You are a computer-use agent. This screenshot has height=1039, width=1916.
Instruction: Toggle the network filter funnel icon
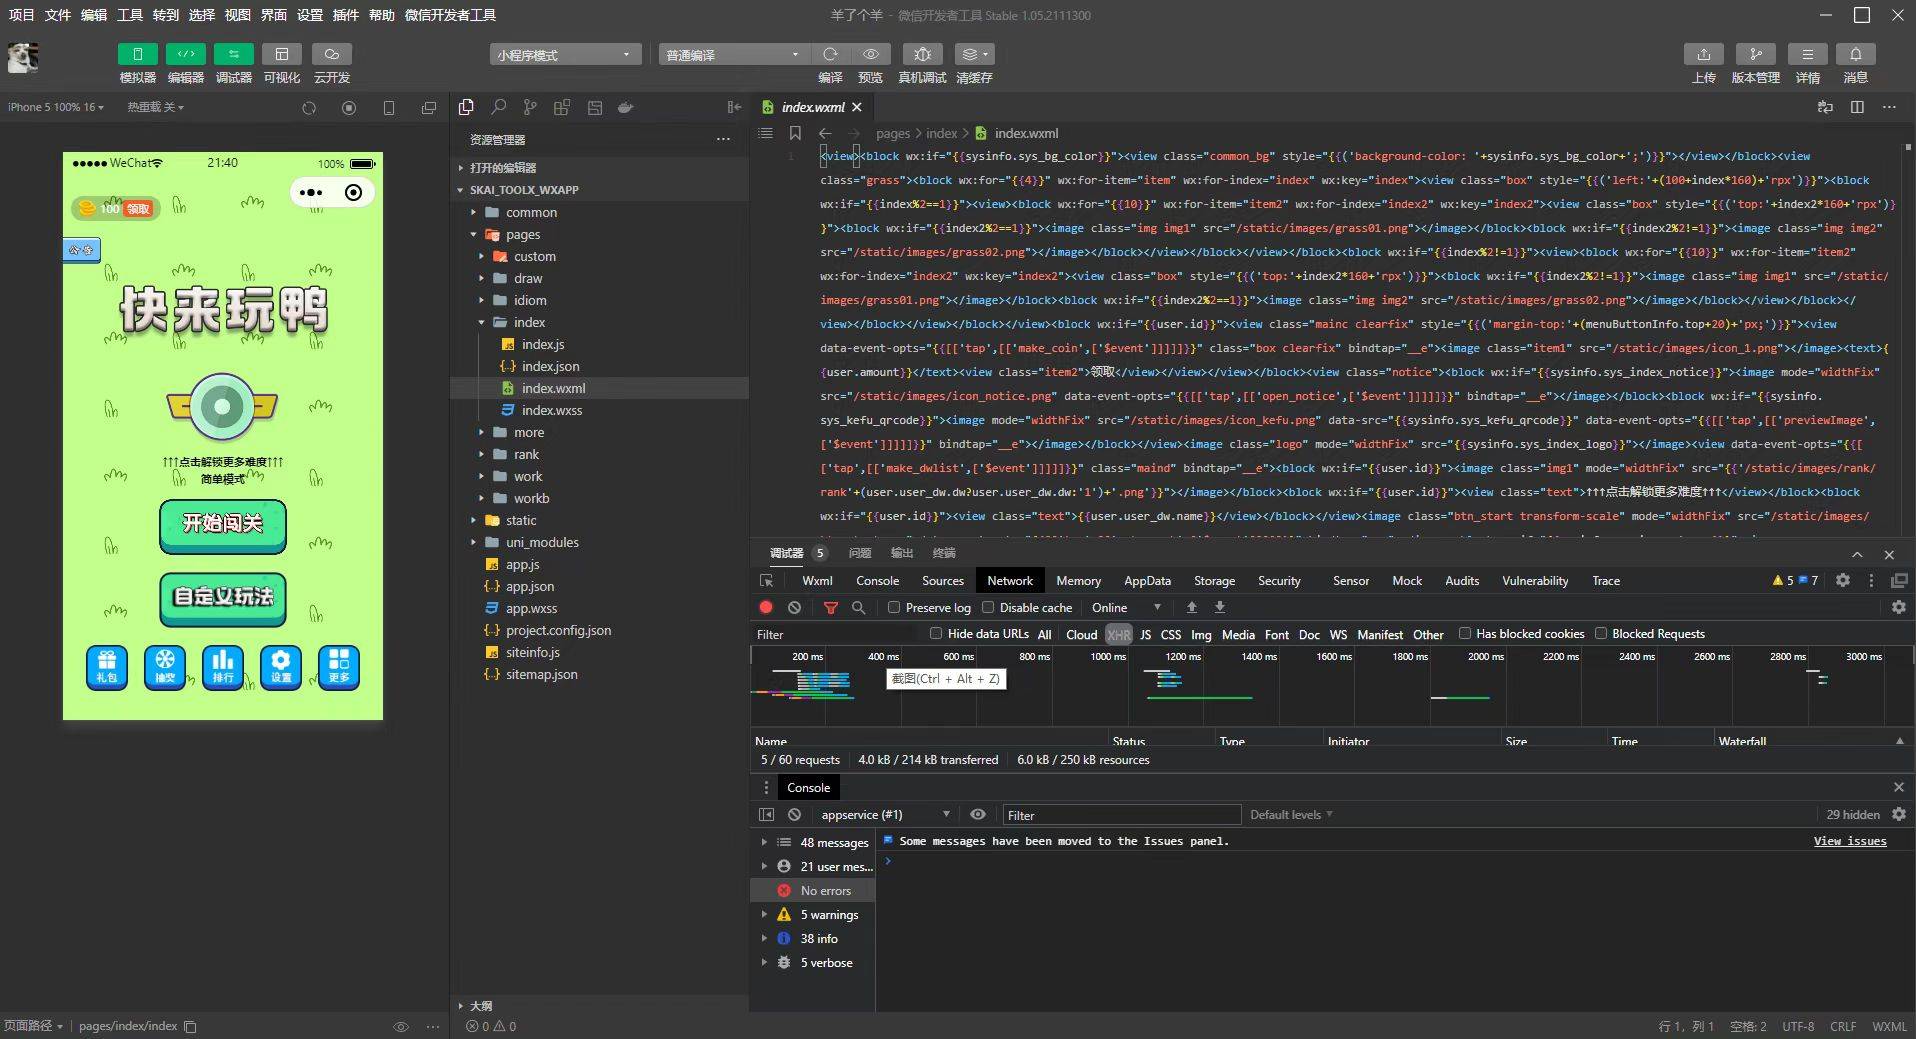[x=830, y=607]
